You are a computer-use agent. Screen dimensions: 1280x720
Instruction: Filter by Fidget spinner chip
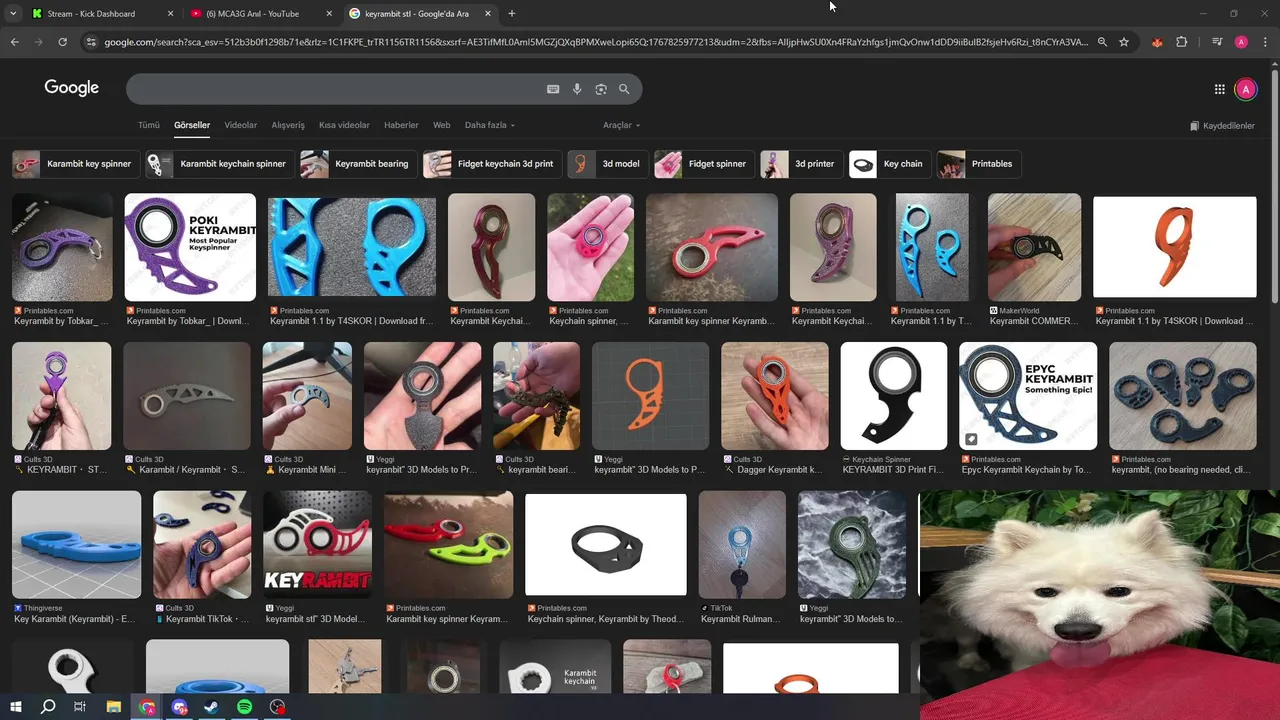coord(704,164)
